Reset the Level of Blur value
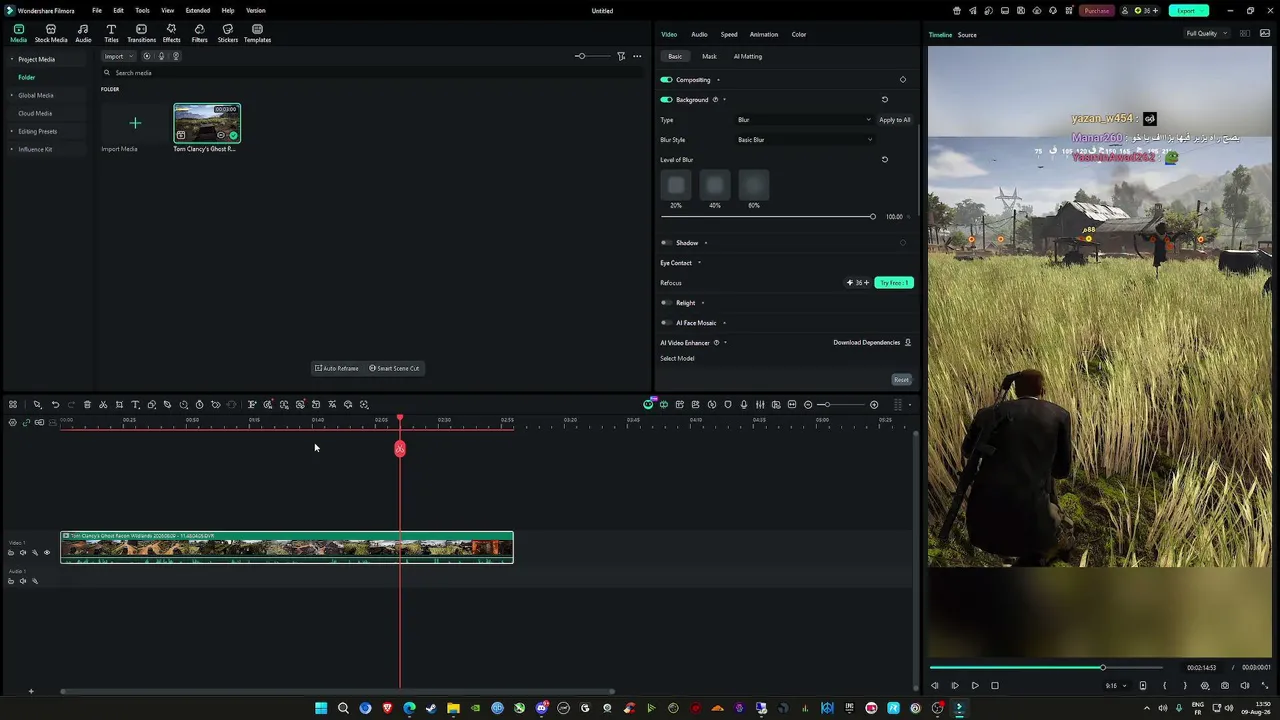The image size is (1280, 720). (x=884, y=160)
